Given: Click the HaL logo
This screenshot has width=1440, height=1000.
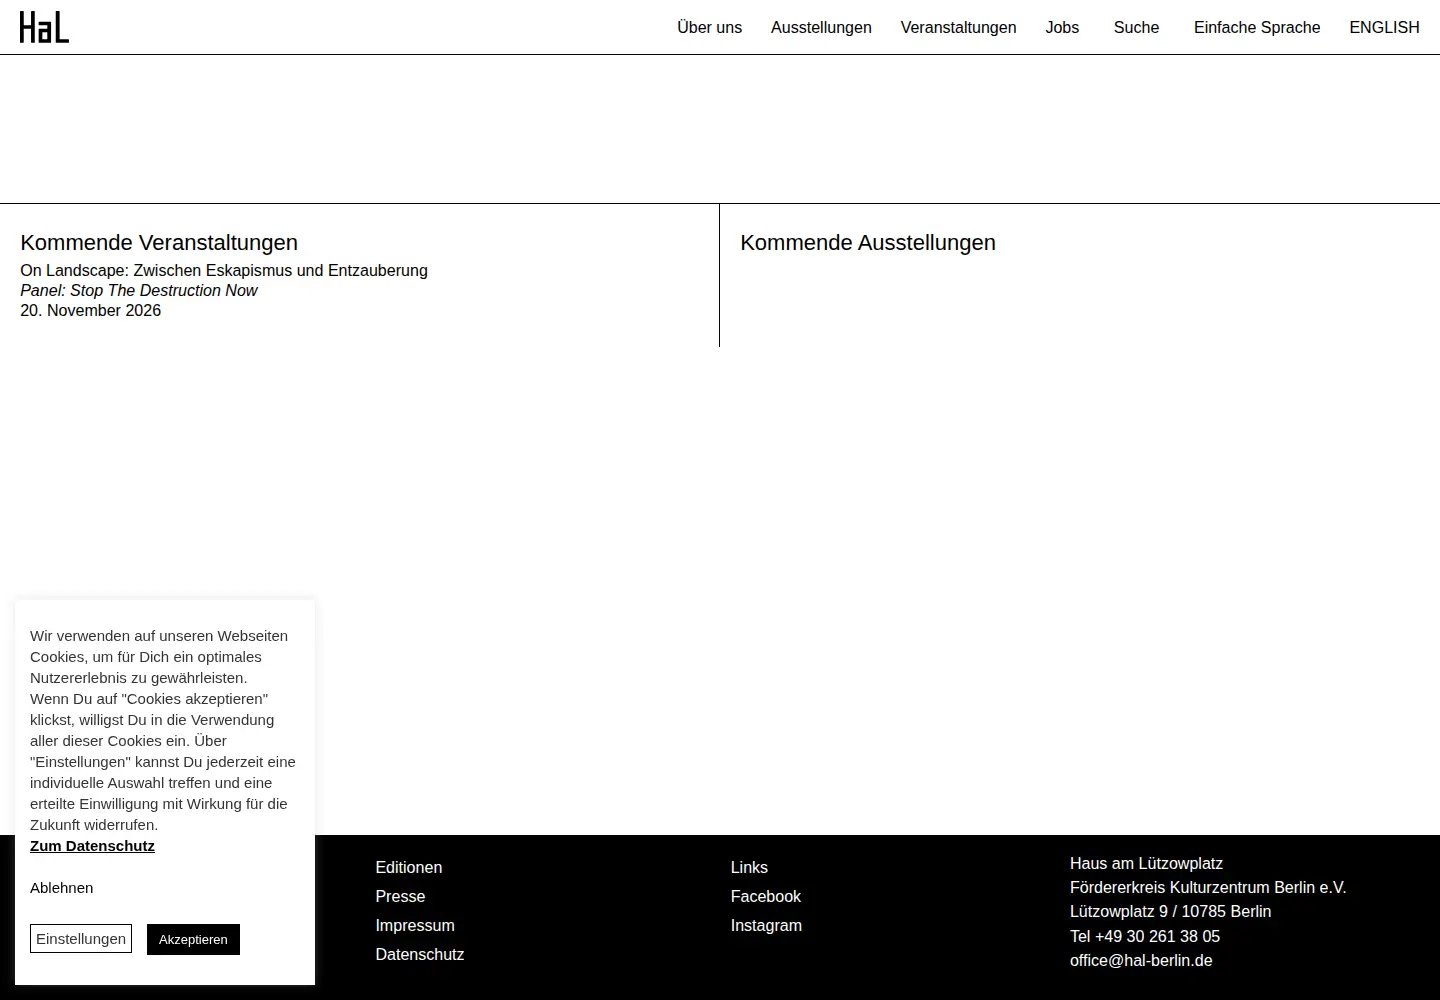Looking at the screenshot, I should 44,28.
